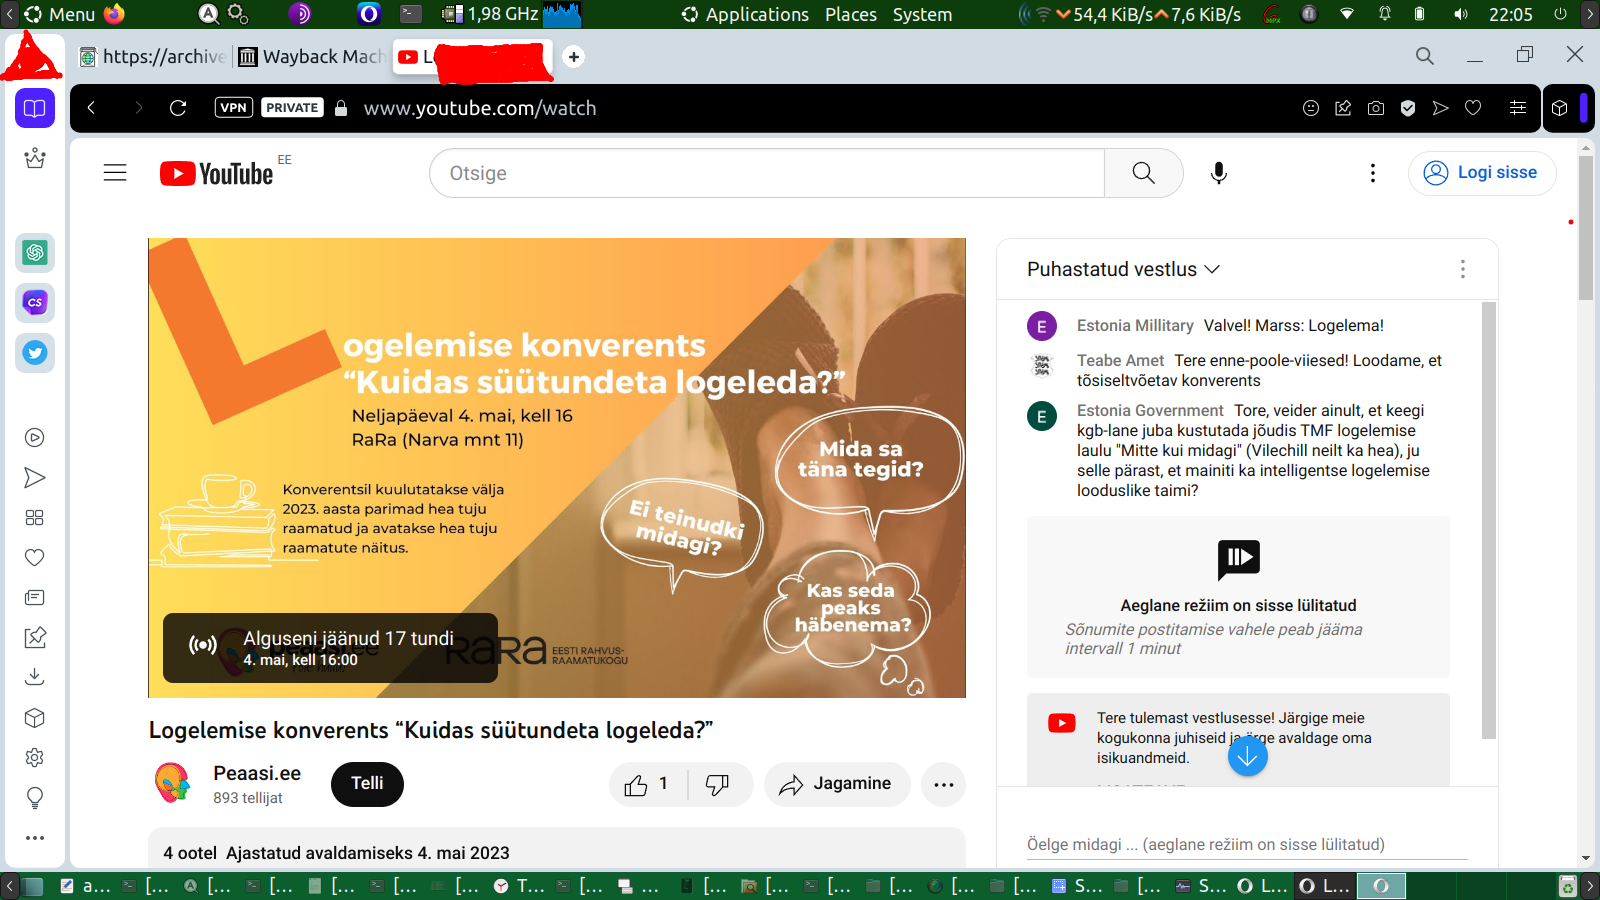
Task: Click the YouTube search magnifier button
Action: tap(1144, 173)
